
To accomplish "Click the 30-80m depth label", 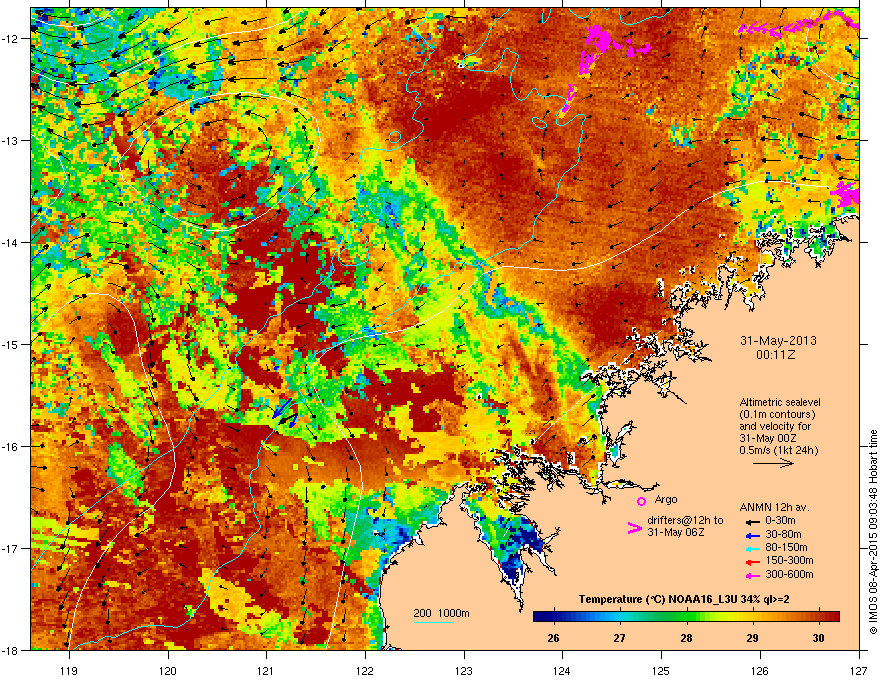I will 783,534.
